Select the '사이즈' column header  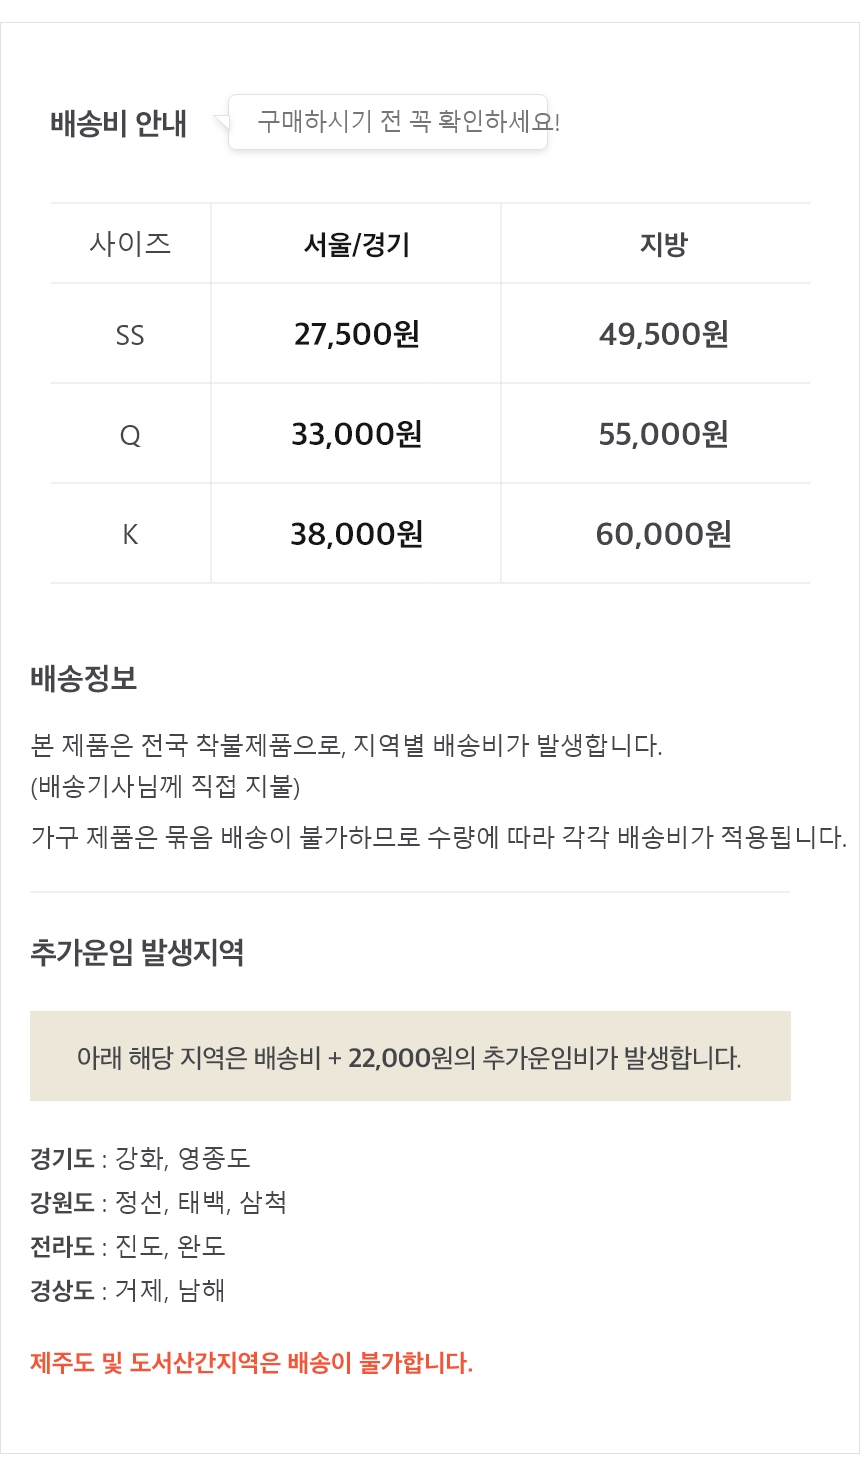pyautogui.click(x=130, y=244)
